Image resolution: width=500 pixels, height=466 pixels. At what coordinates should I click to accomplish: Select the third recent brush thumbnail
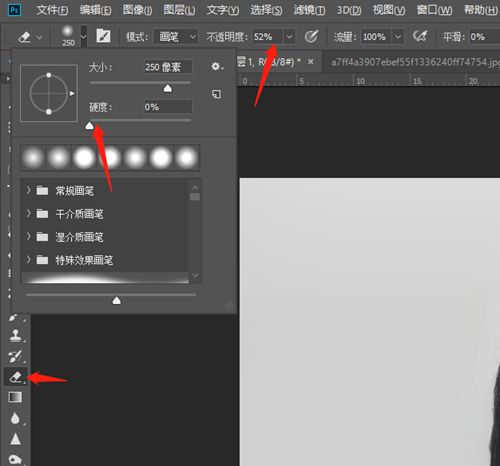(x=84, y=157)
